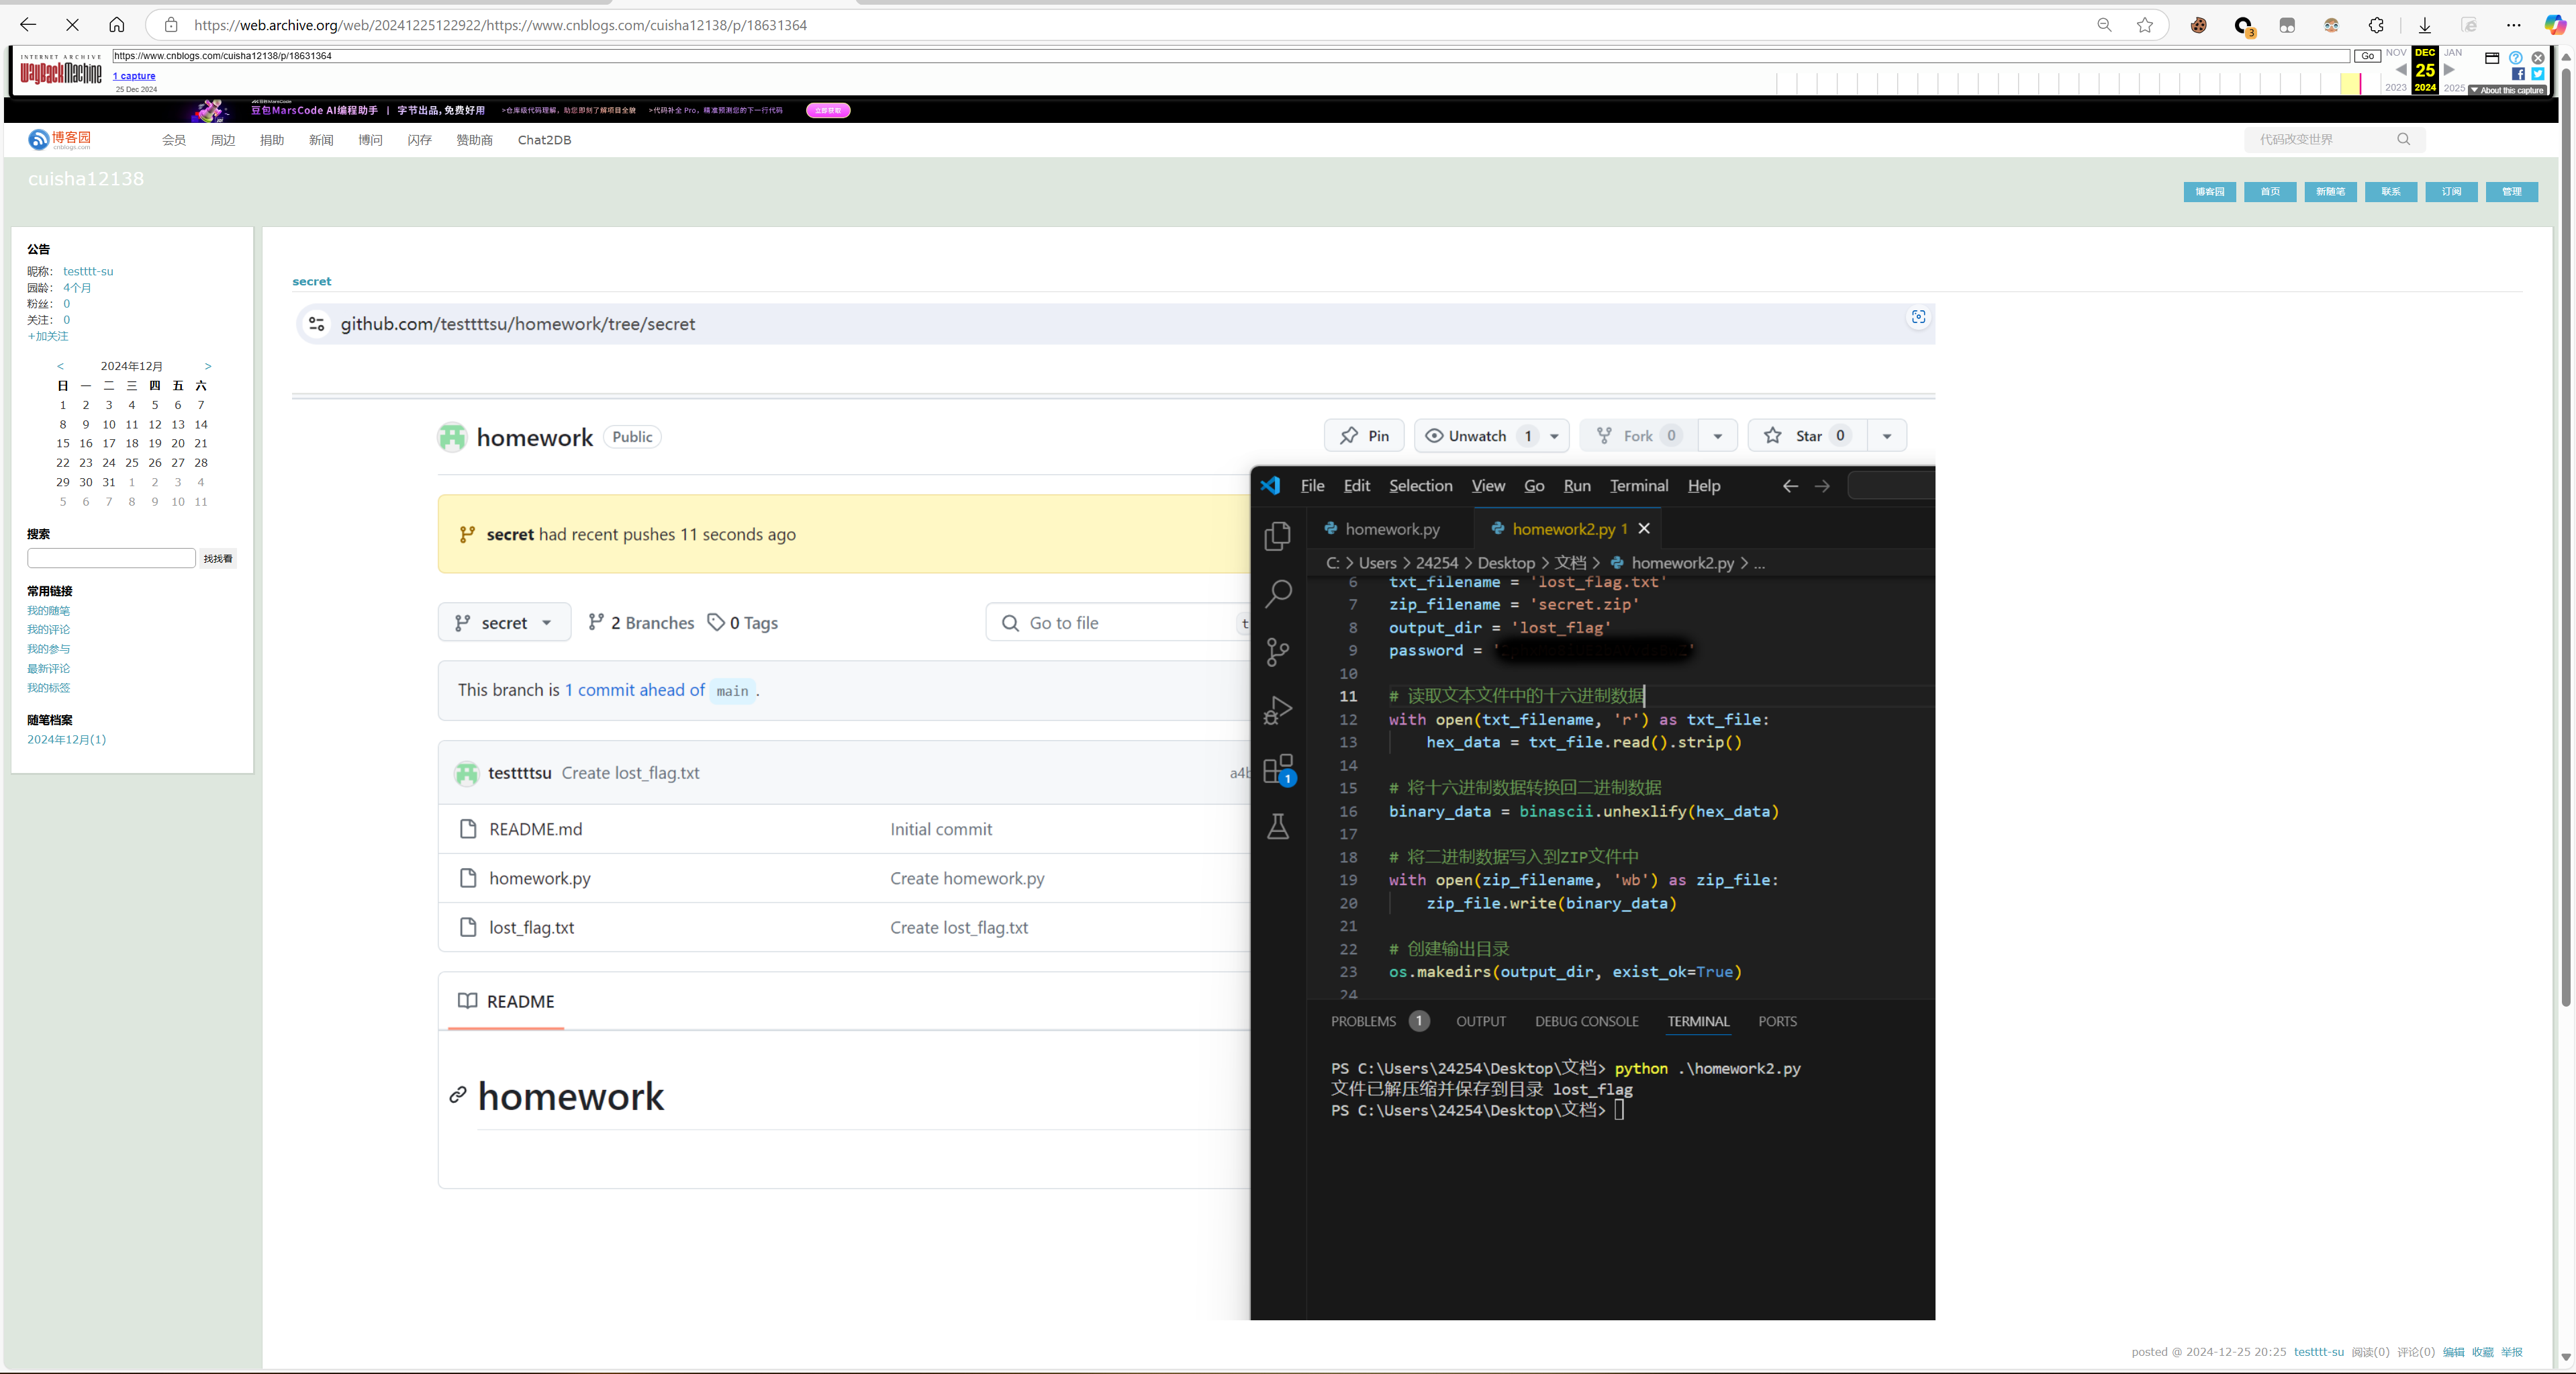
Task: Switch to the PROBLEMS panel tab
Action: tap(1379, 1021)
